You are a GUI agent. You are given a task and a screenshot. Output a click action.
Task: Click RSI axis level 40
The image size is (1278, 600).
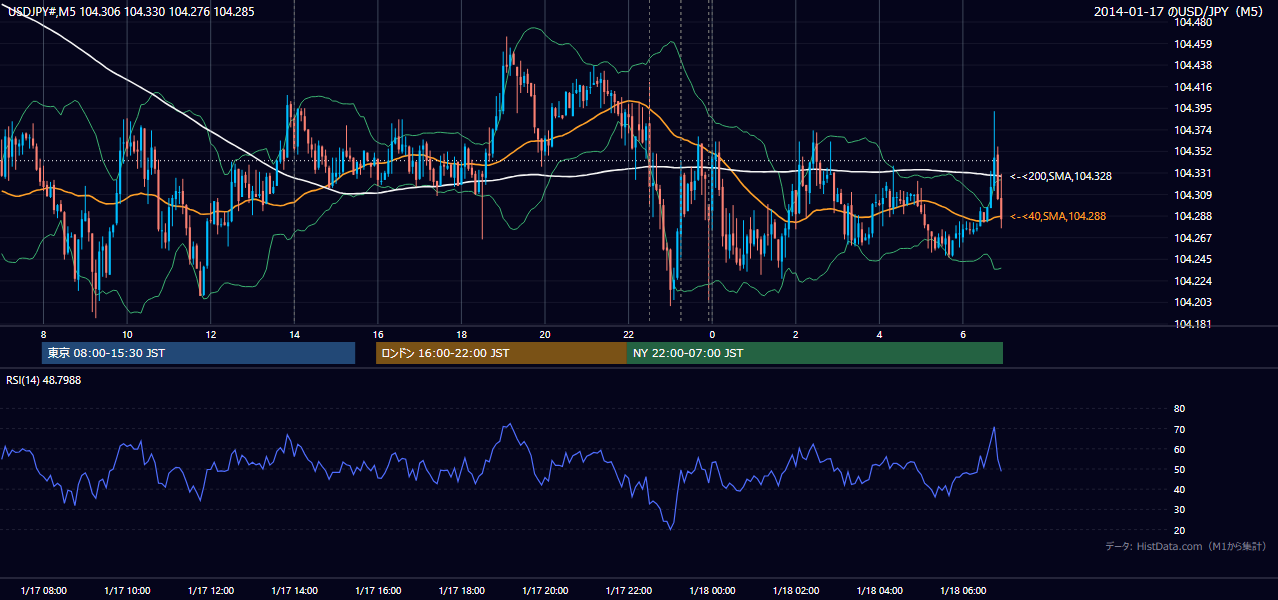tap(1179, 489)
